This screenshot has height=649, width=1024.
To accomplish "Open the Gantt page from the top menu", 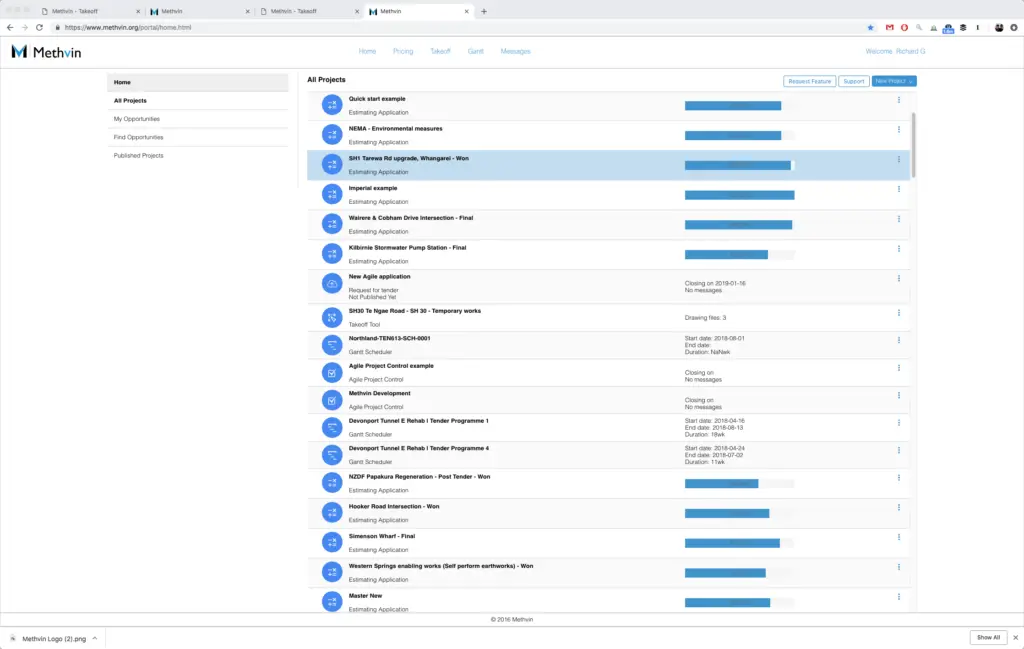I will (476, 51).
